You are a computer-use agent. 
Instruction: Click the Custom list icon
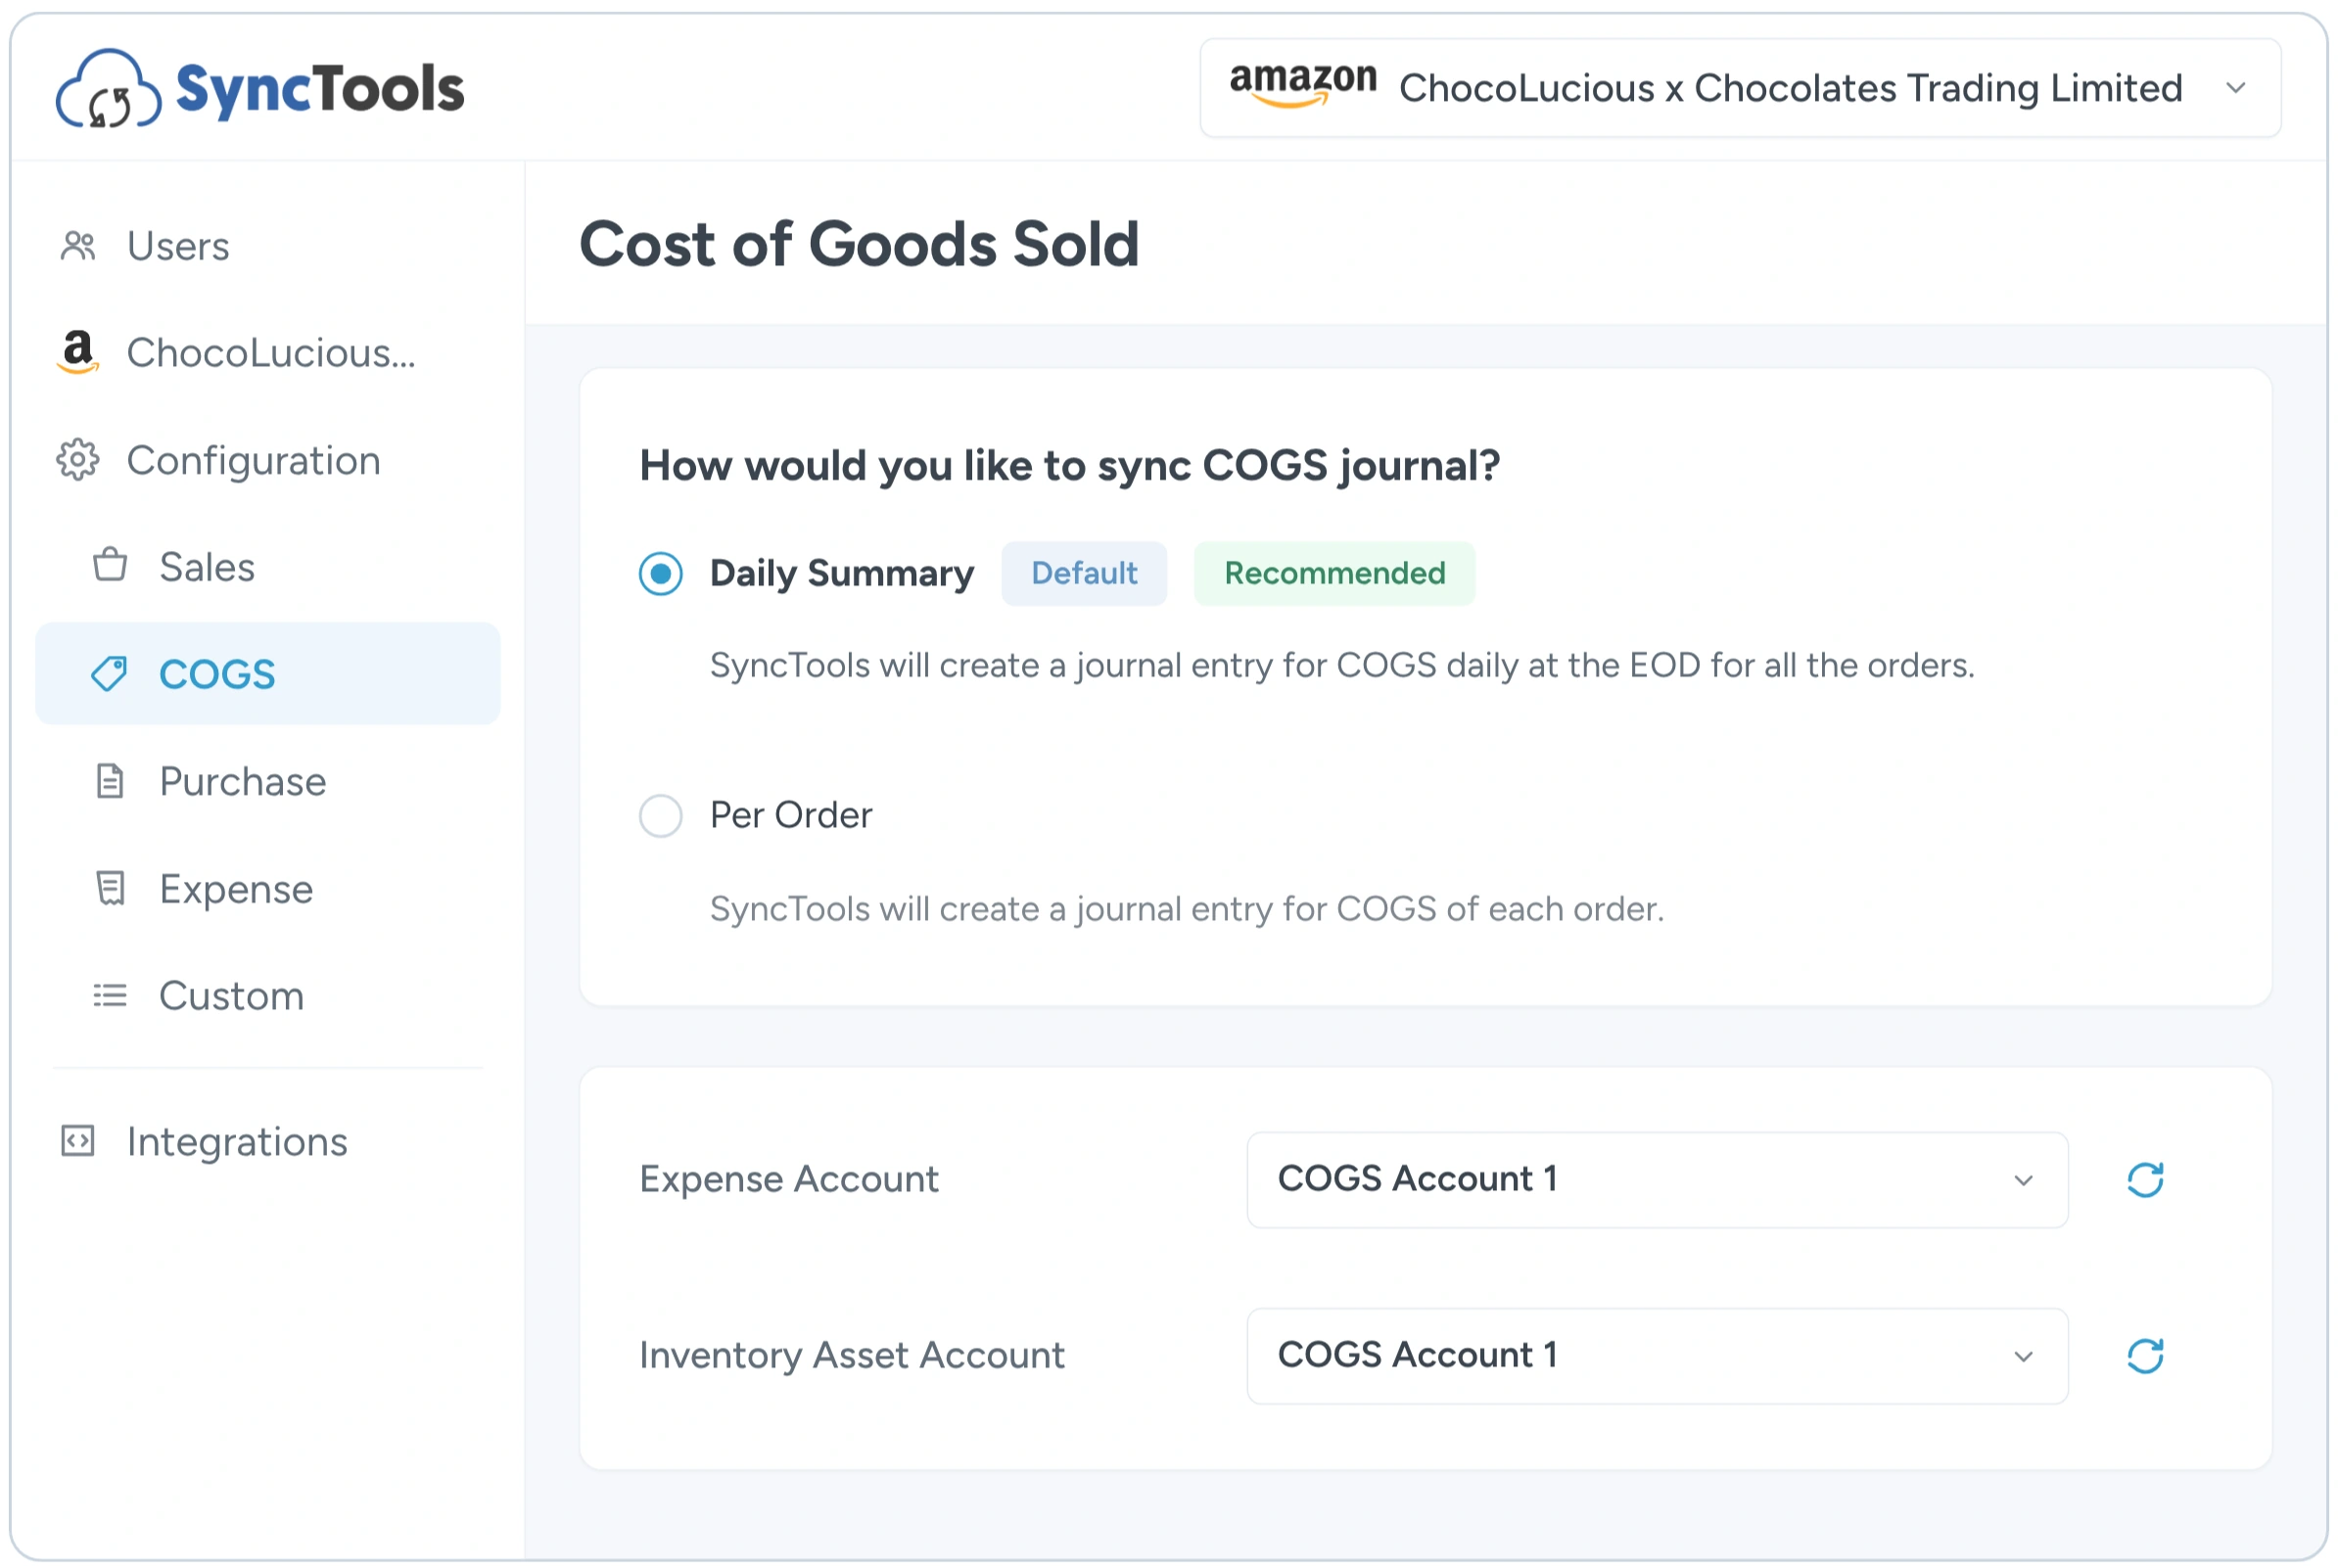coord(110,996)
